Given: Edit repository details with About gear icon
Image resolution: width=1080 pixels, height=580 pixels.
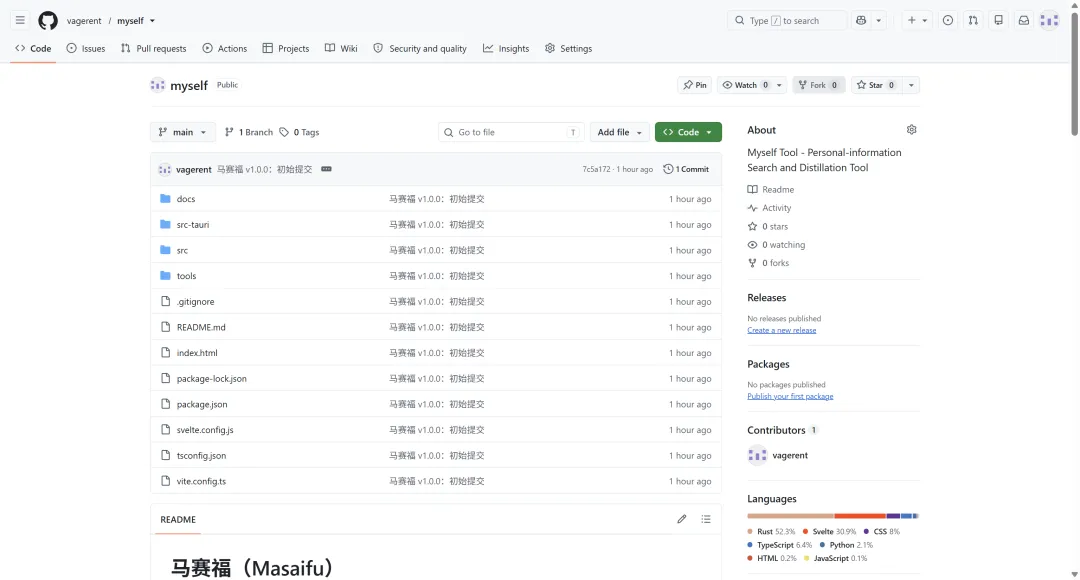Looking at the screenshot, I should click(x=911, y=130).
